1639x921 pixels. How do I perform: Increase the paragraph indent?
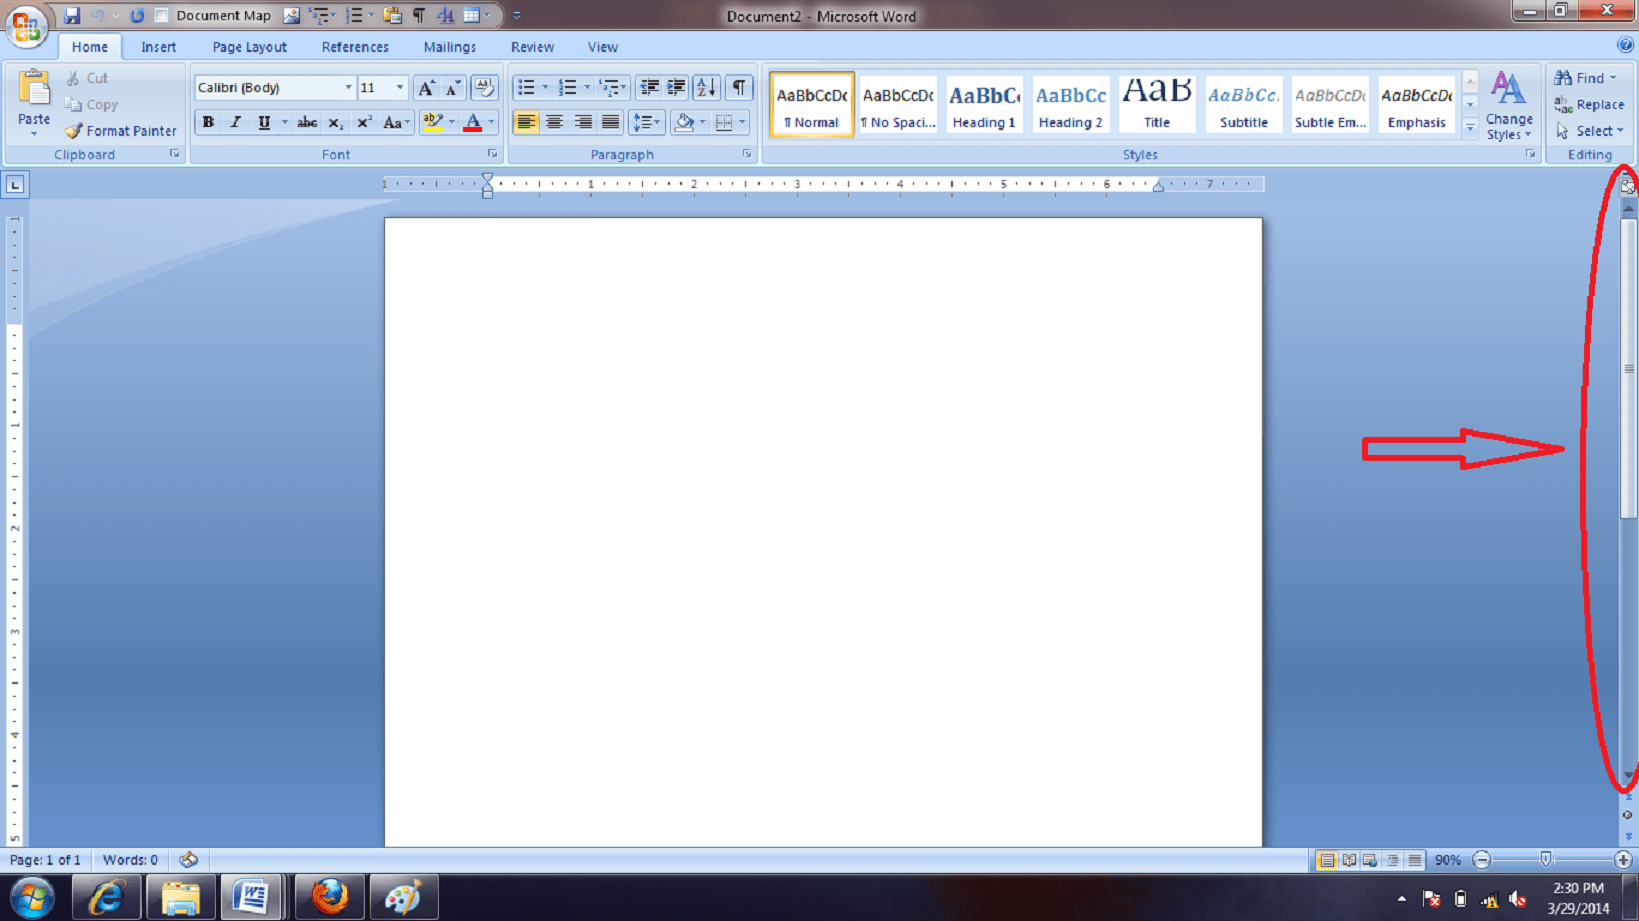[x=676, y=88]
